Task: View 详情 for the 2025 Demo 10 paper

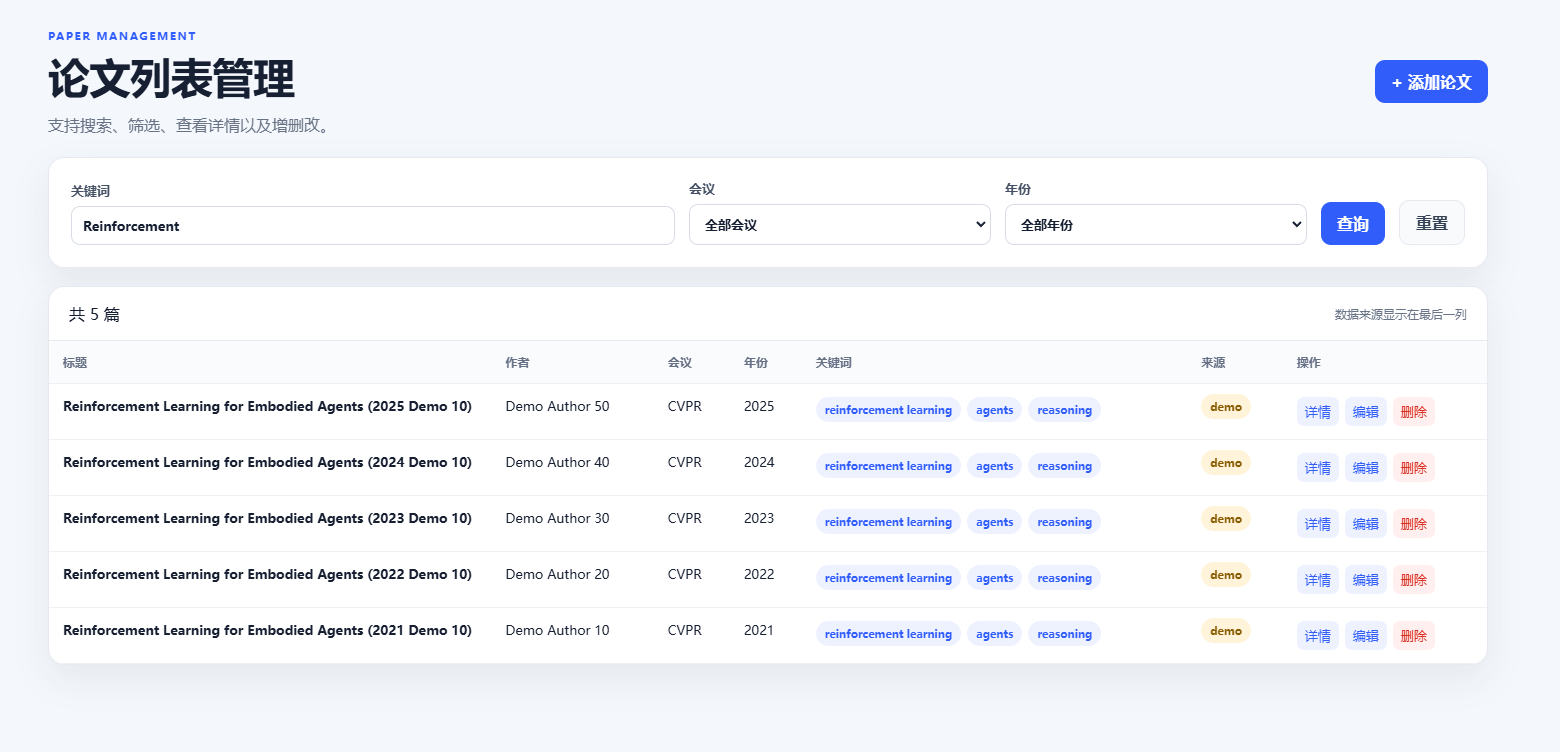Action: 1318,412
